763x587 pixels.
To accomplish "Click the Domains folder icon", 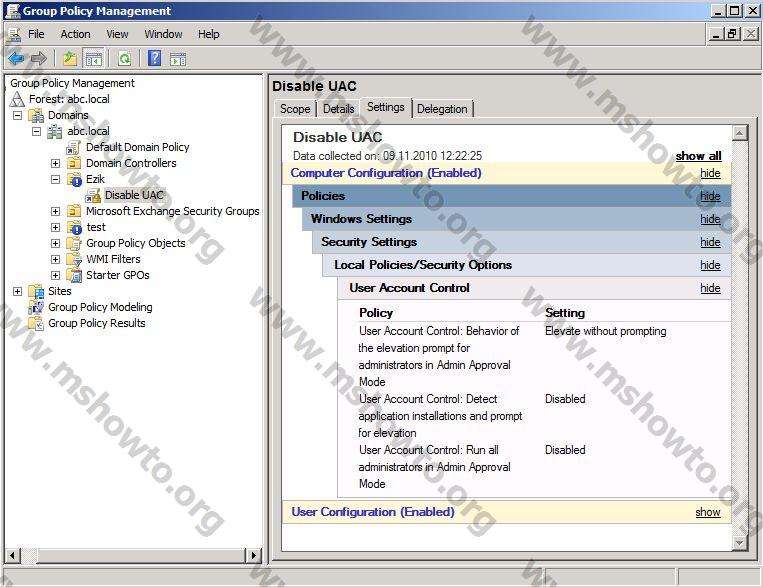I will (36, 115).
